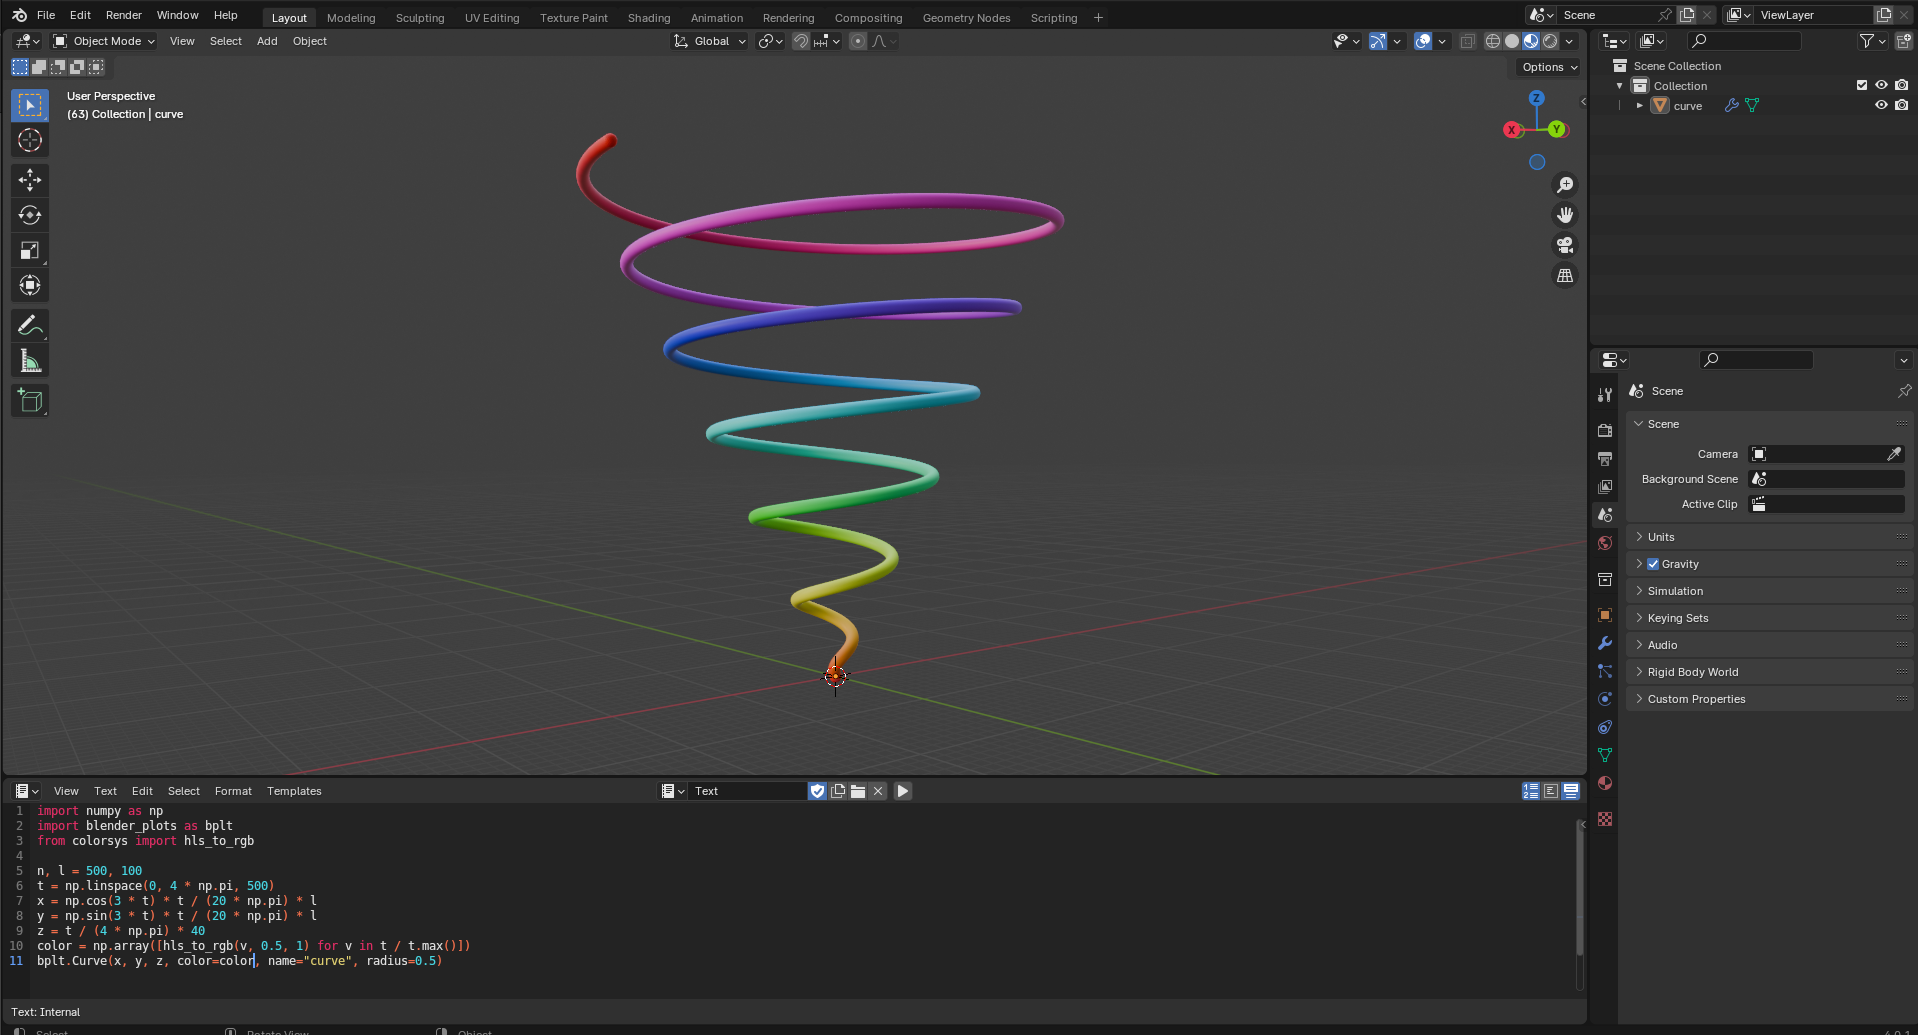This screenshot has height=1035, width=1918.
Task: Click the Camera field in Scene properties
Action: tap(1826, 454)
